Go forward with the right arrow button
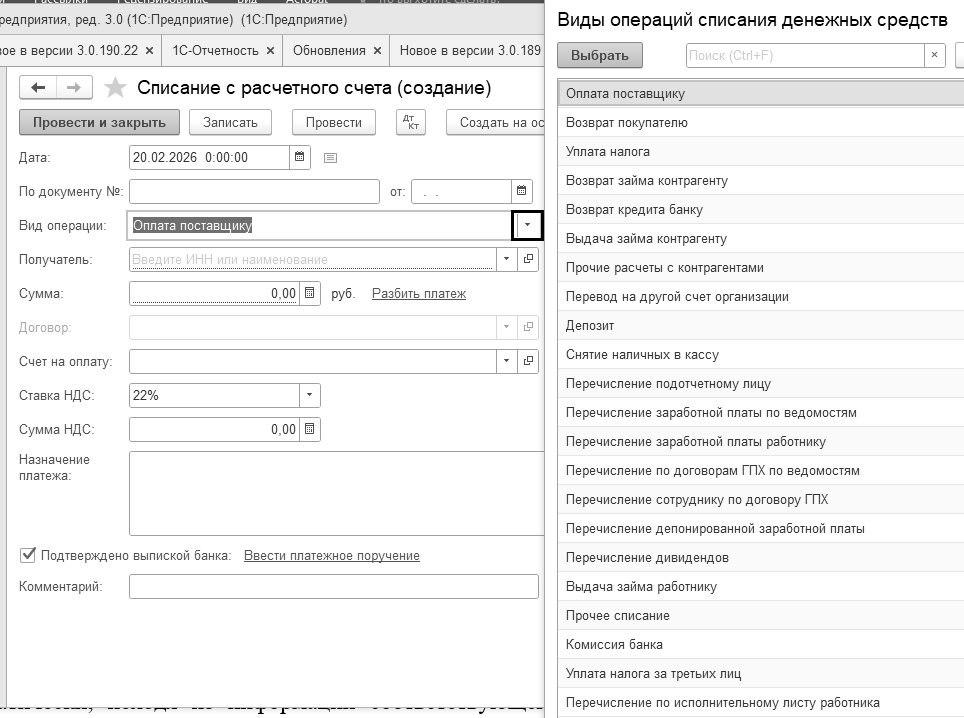The width and height of the screenshot is (964, 718). click(x=74, y=87)
